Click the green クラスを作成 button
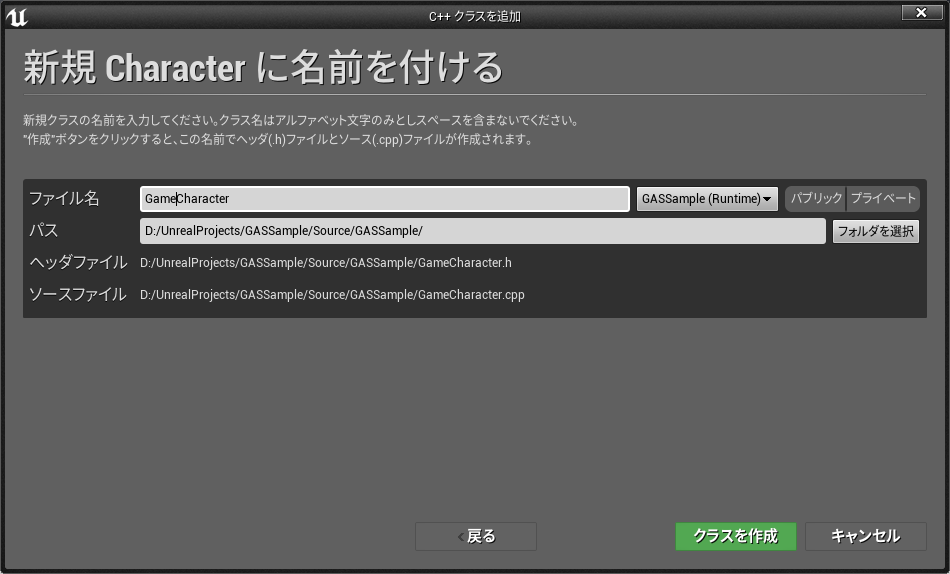The height and width of the screenshot is (574, 950). pyautogui.click(x=736, y=536)
